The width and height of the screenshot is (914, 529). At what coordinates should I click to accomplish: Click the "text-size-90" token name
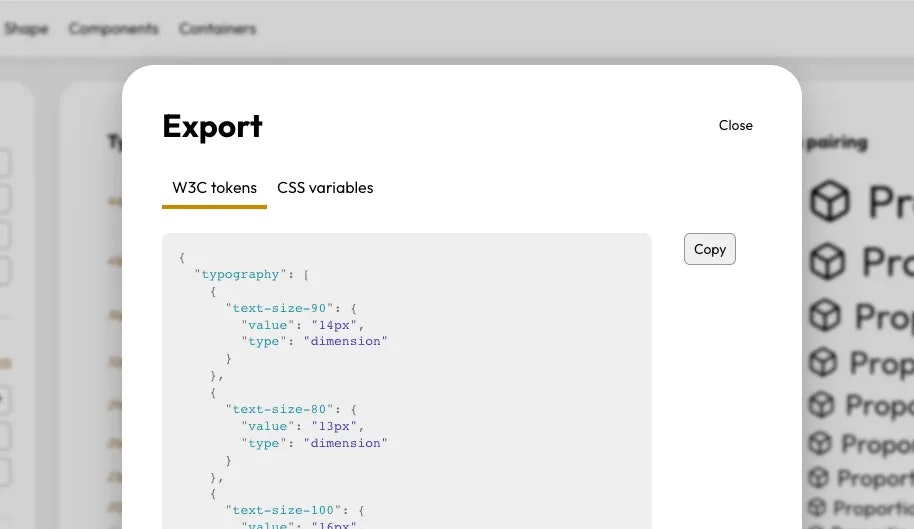(279, 308)
